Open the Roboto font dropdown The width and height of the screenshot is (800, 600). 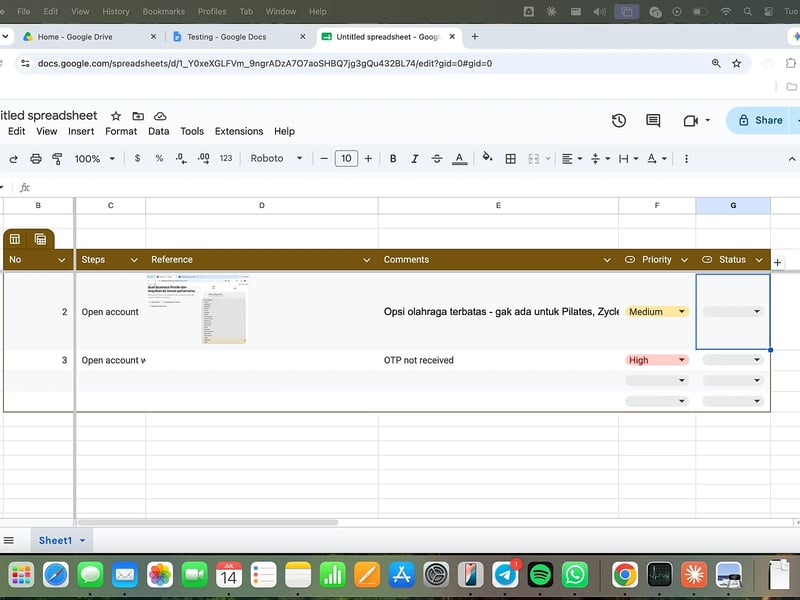[x=277, y=159]
